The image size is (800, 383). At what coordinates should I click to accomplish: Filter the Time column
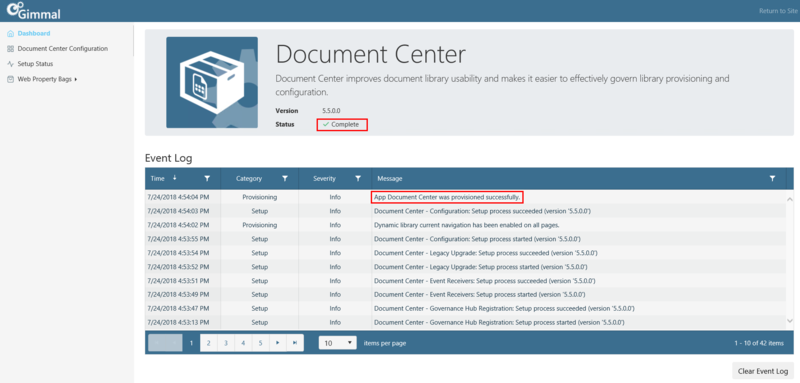[207, 178]
